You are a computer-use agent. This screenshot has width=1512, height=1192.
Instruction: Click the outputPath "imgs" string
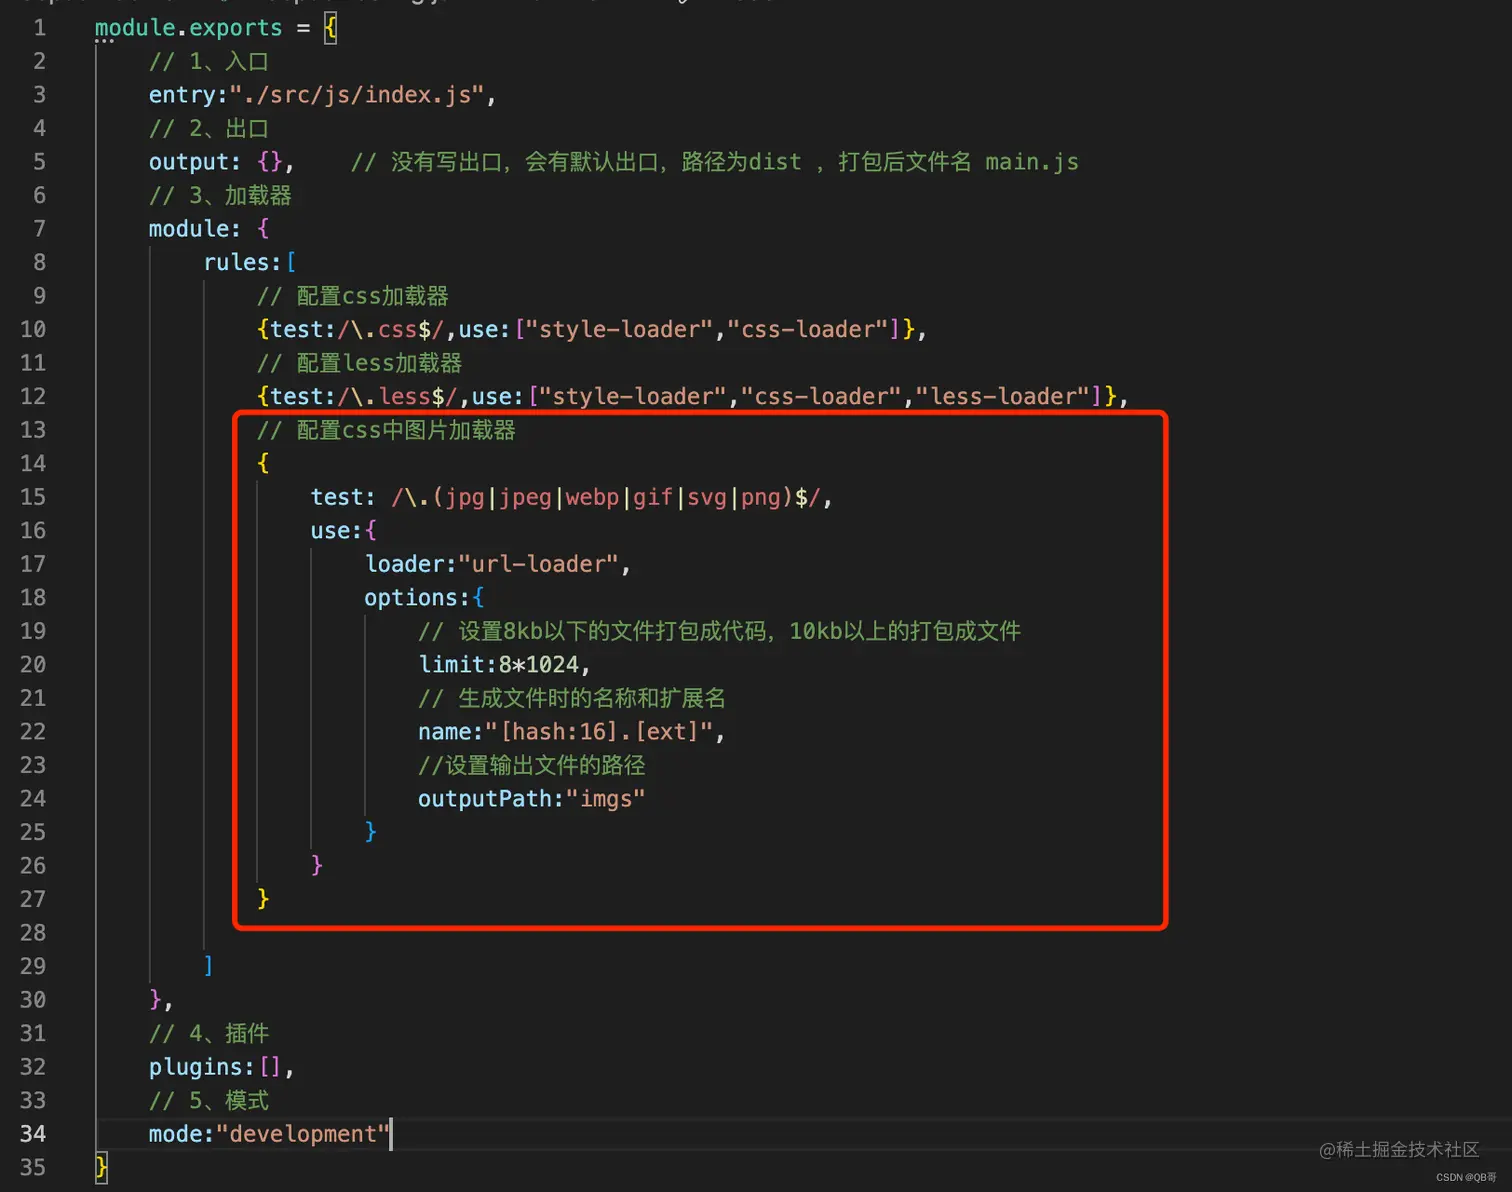click(606, 798)
